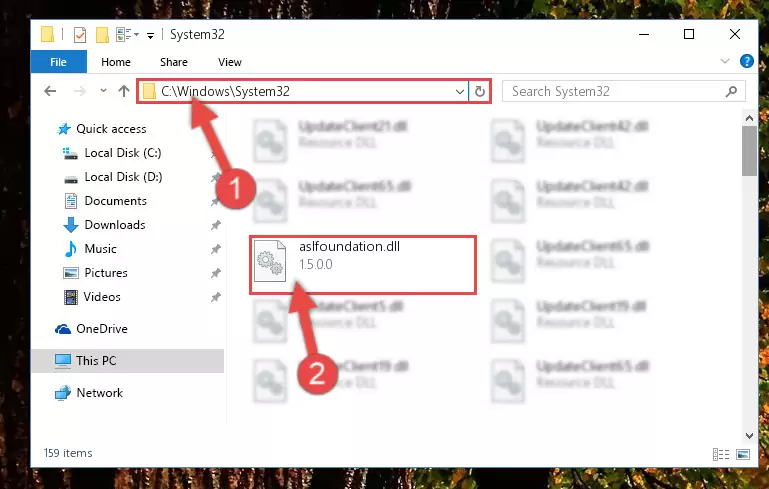Click the search magnifier icon
Image resolution: width=769 pixels, height=489 pixels.
(731, 91)
